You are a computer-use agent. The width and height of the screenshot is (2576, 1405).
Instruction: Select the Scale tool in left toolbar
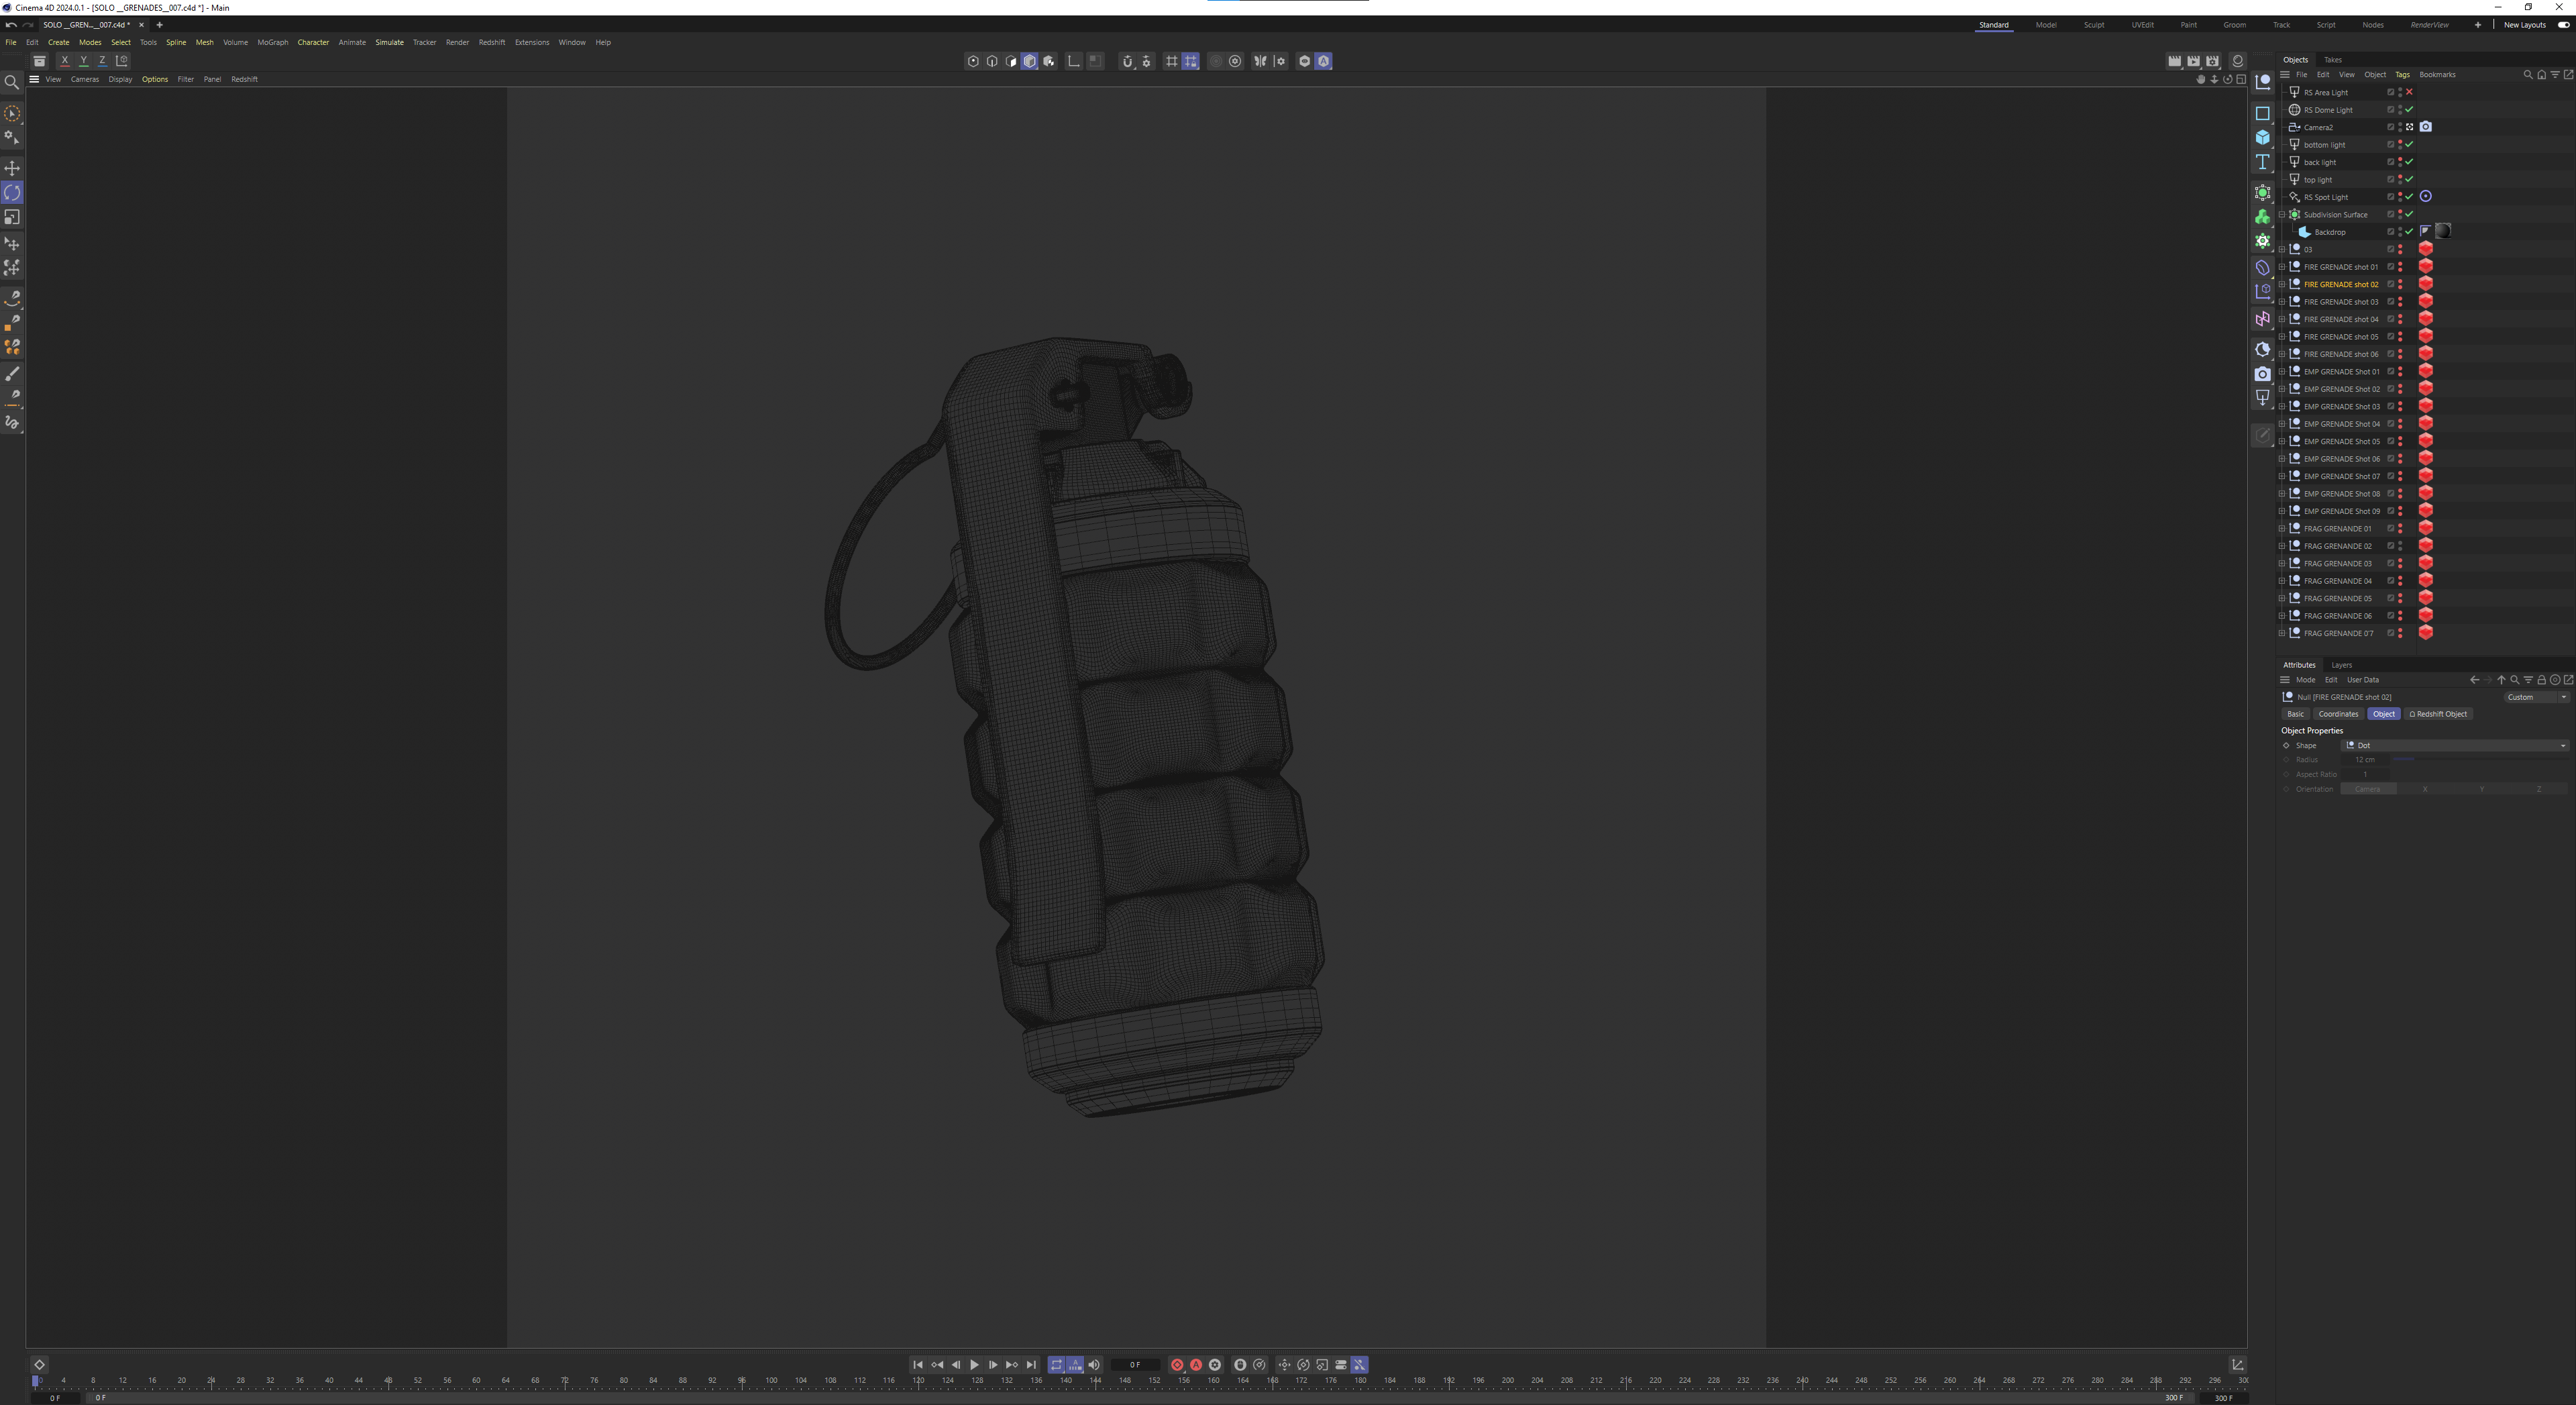click(12, 217)
